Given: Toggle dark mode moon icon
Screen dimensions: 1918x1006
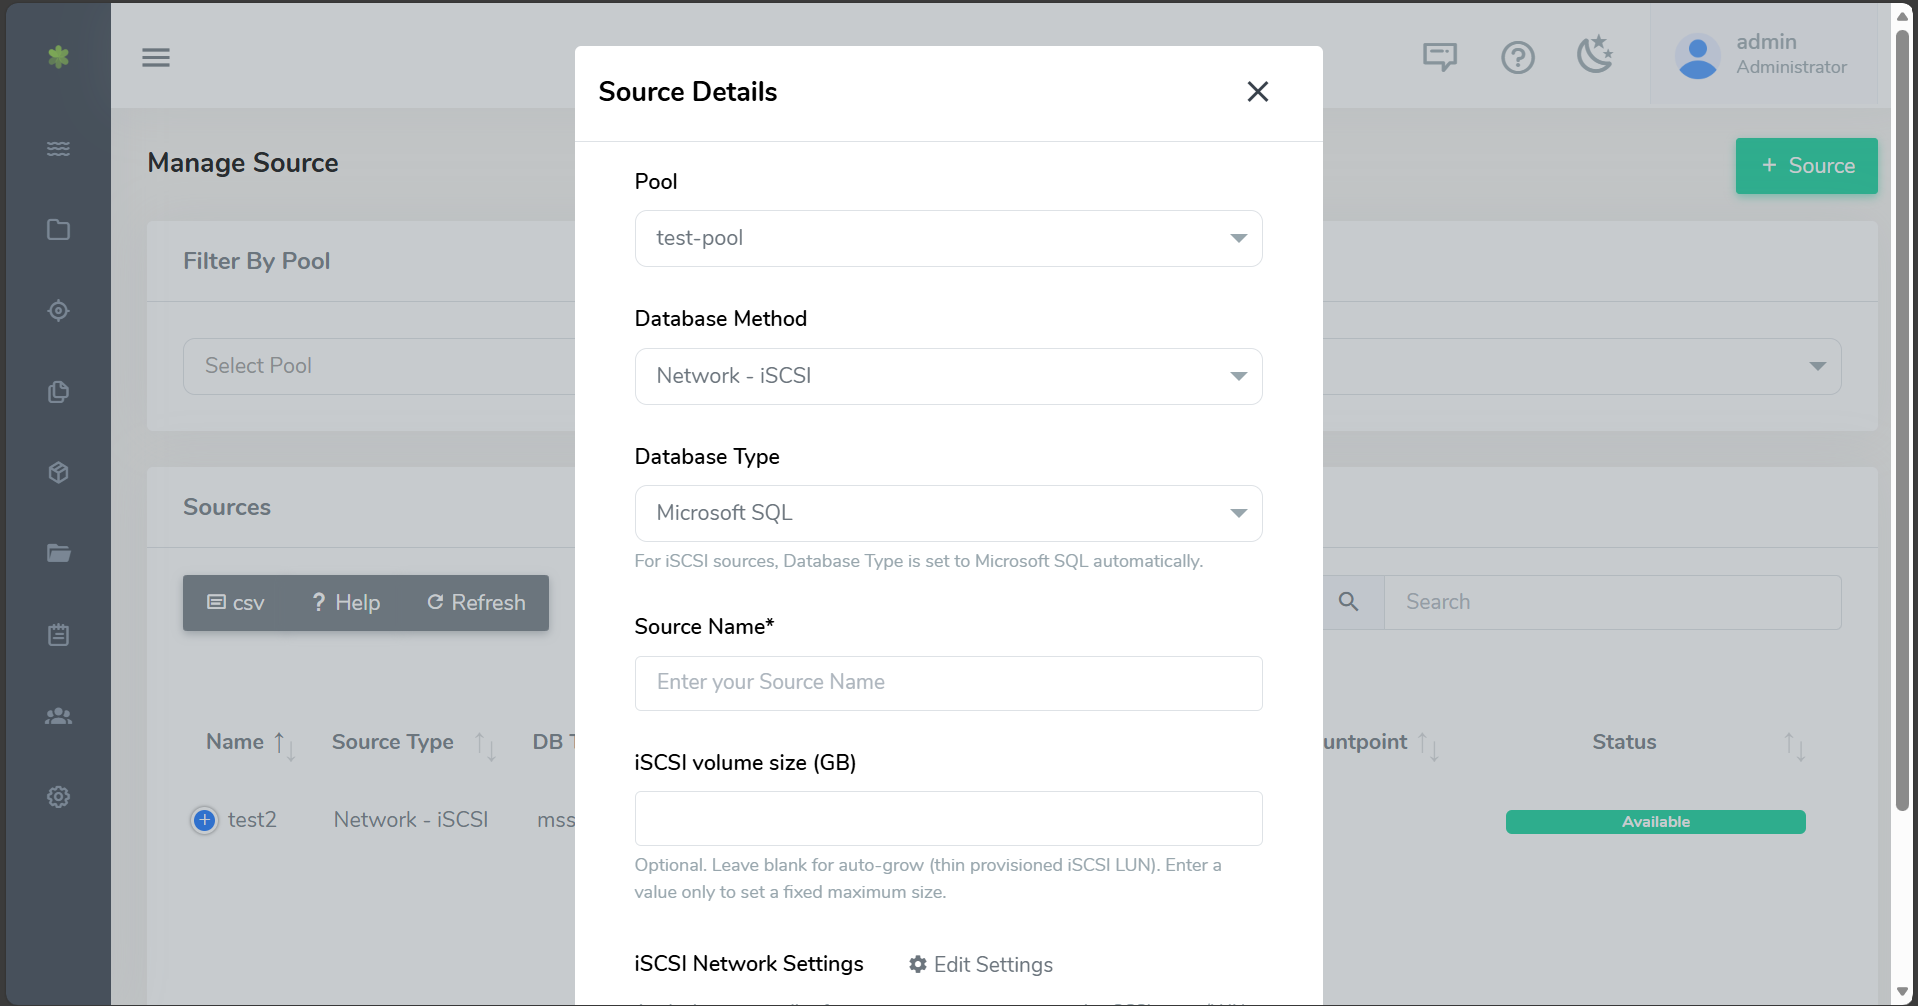Looking at the screenshot, I should pyautogui.click(x=1595, y=55).
